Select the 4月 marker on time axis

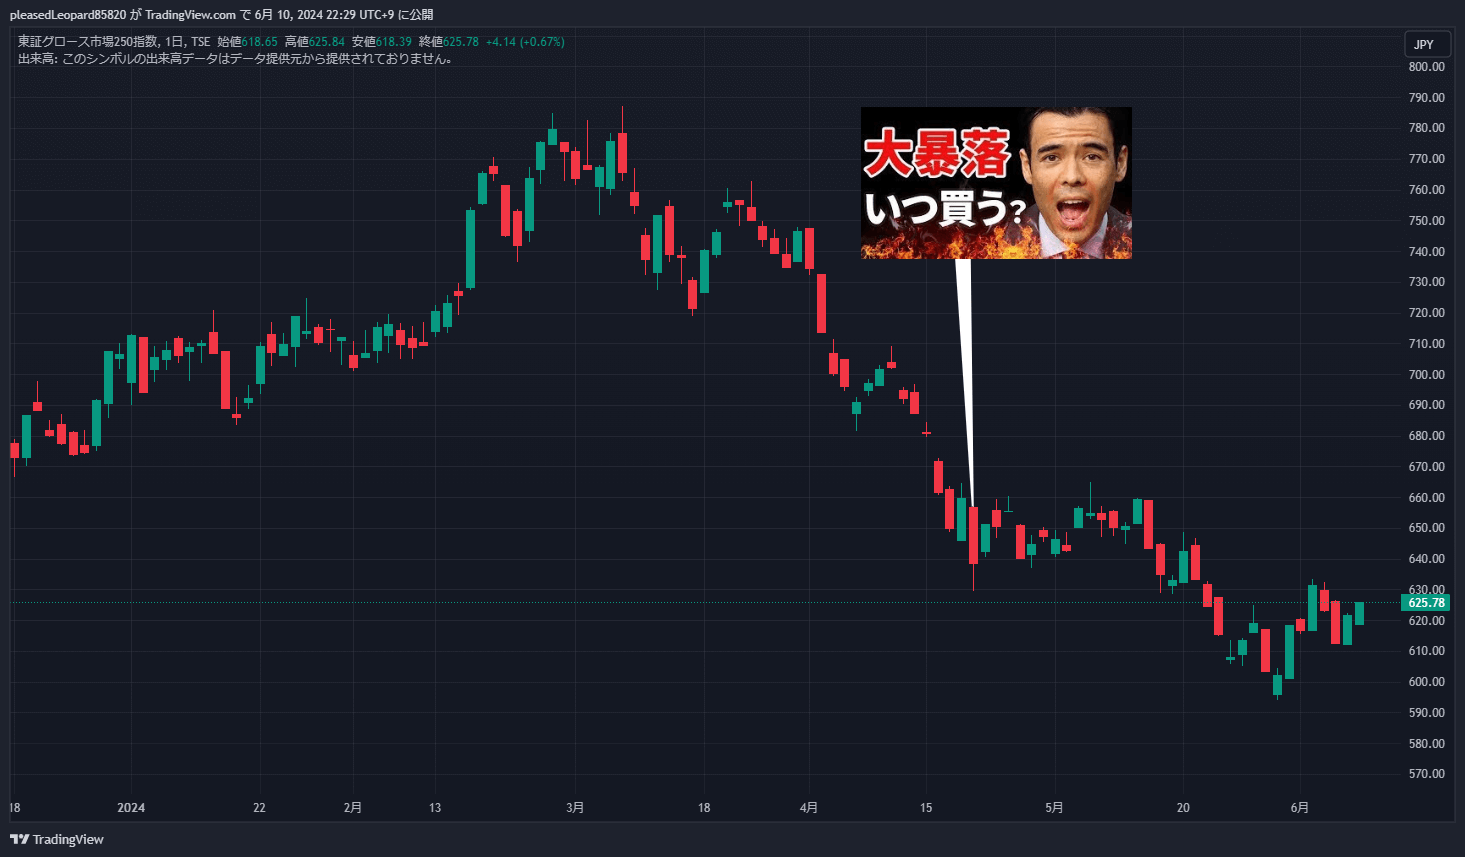point(809,808)
